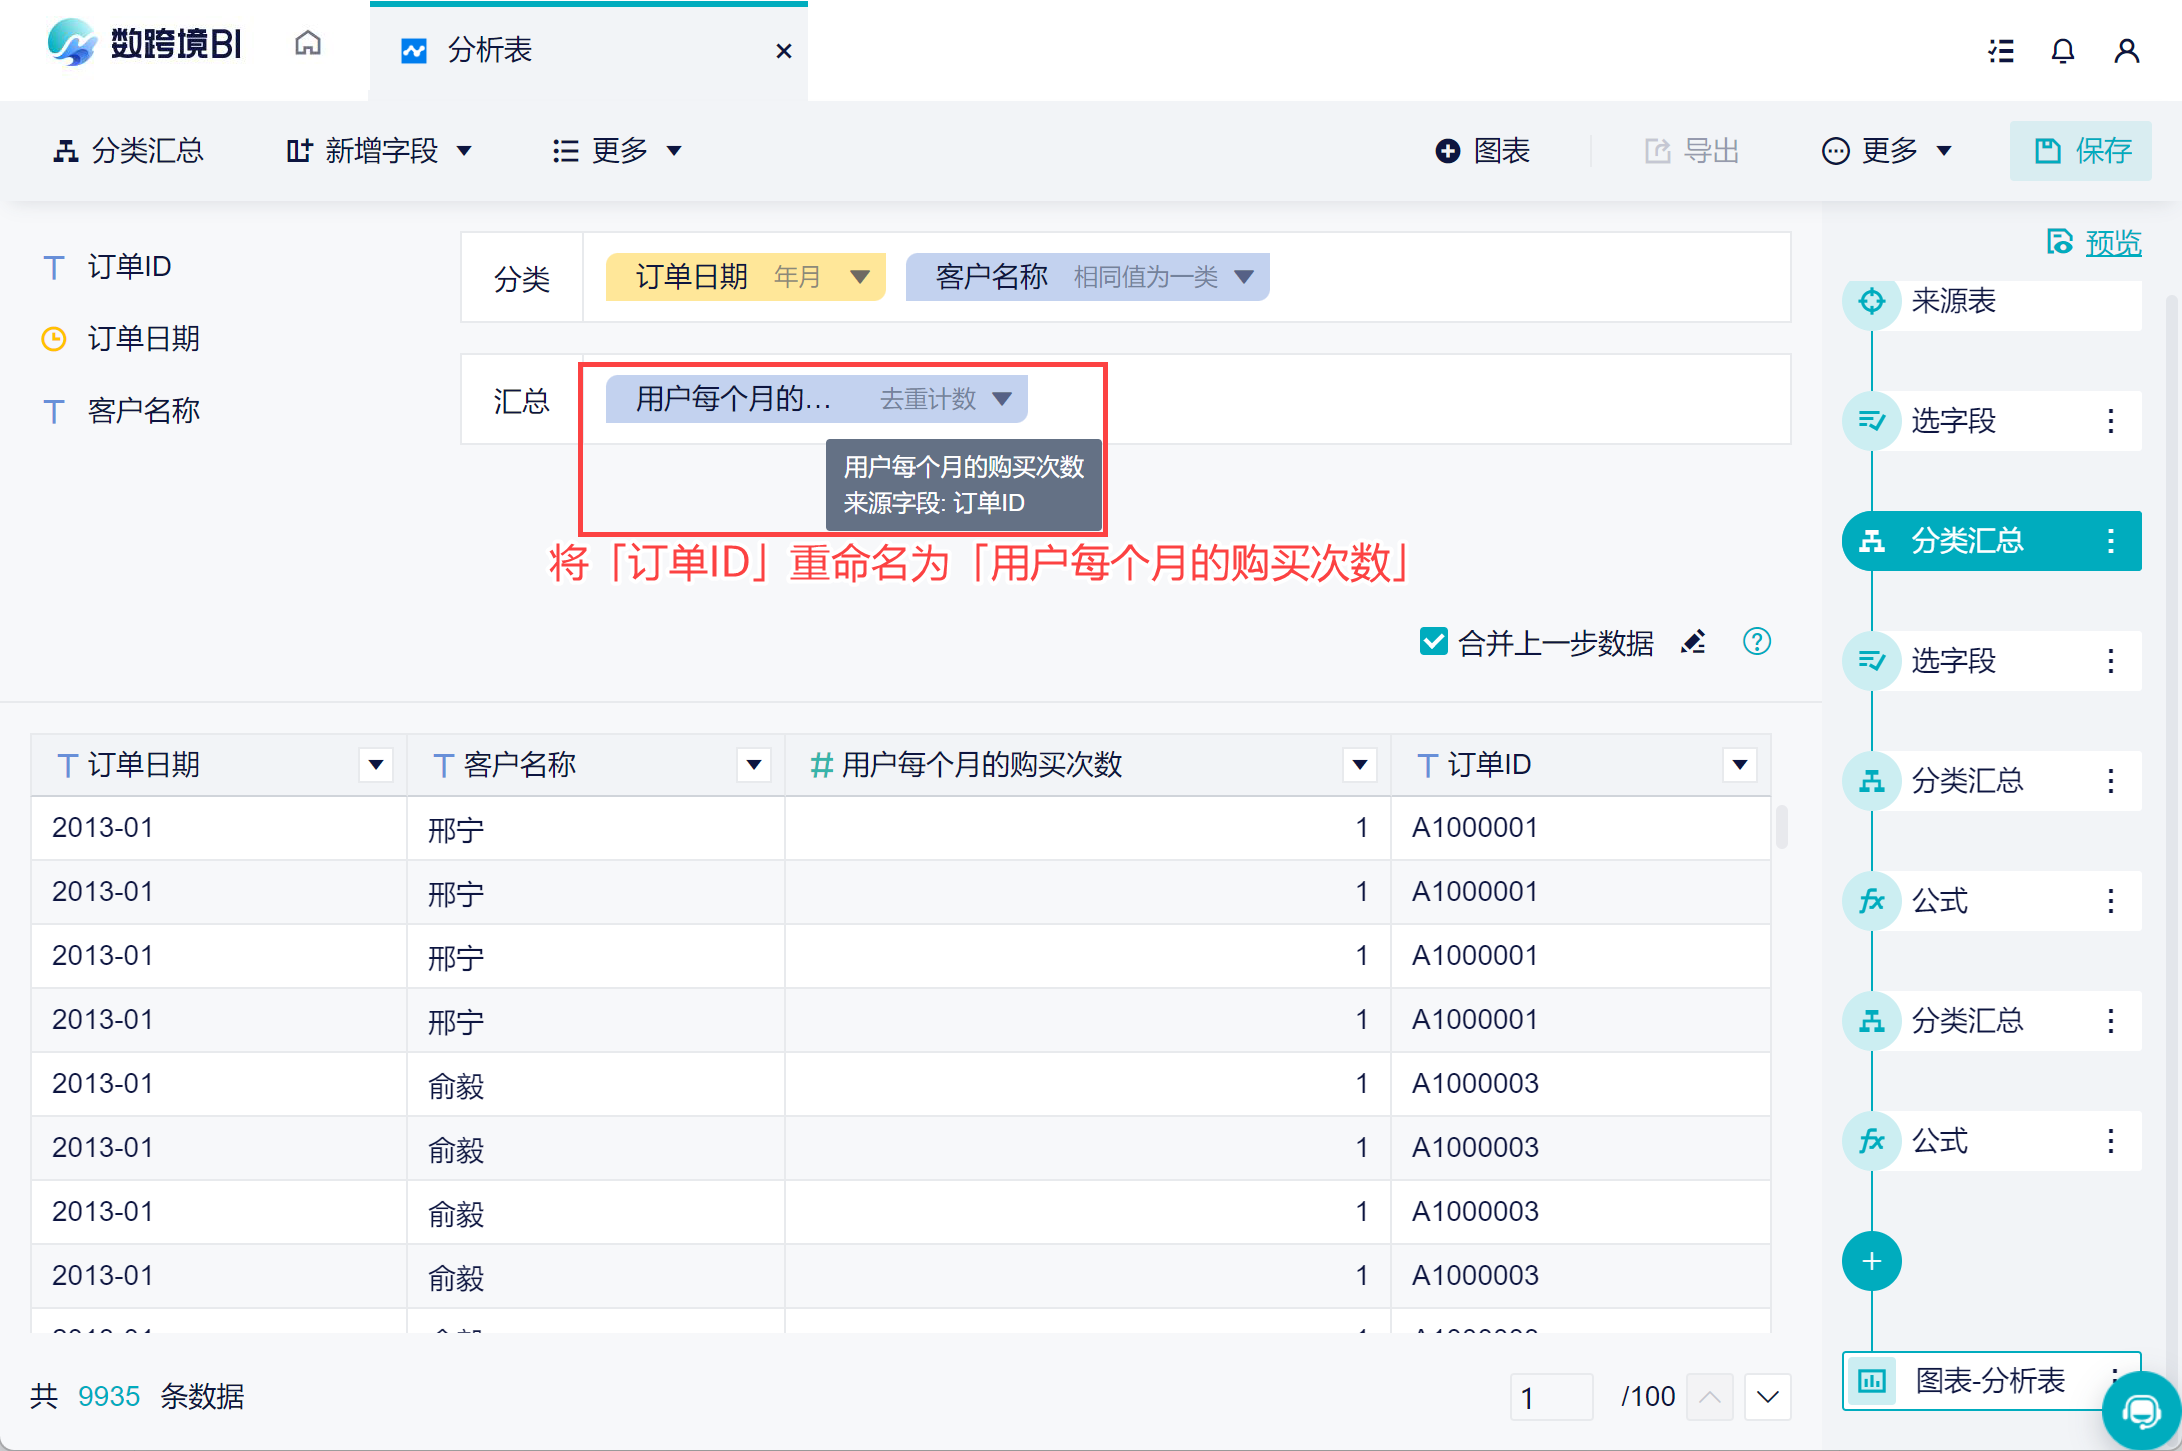Go to next page with down arrow

(1767, 1397)
